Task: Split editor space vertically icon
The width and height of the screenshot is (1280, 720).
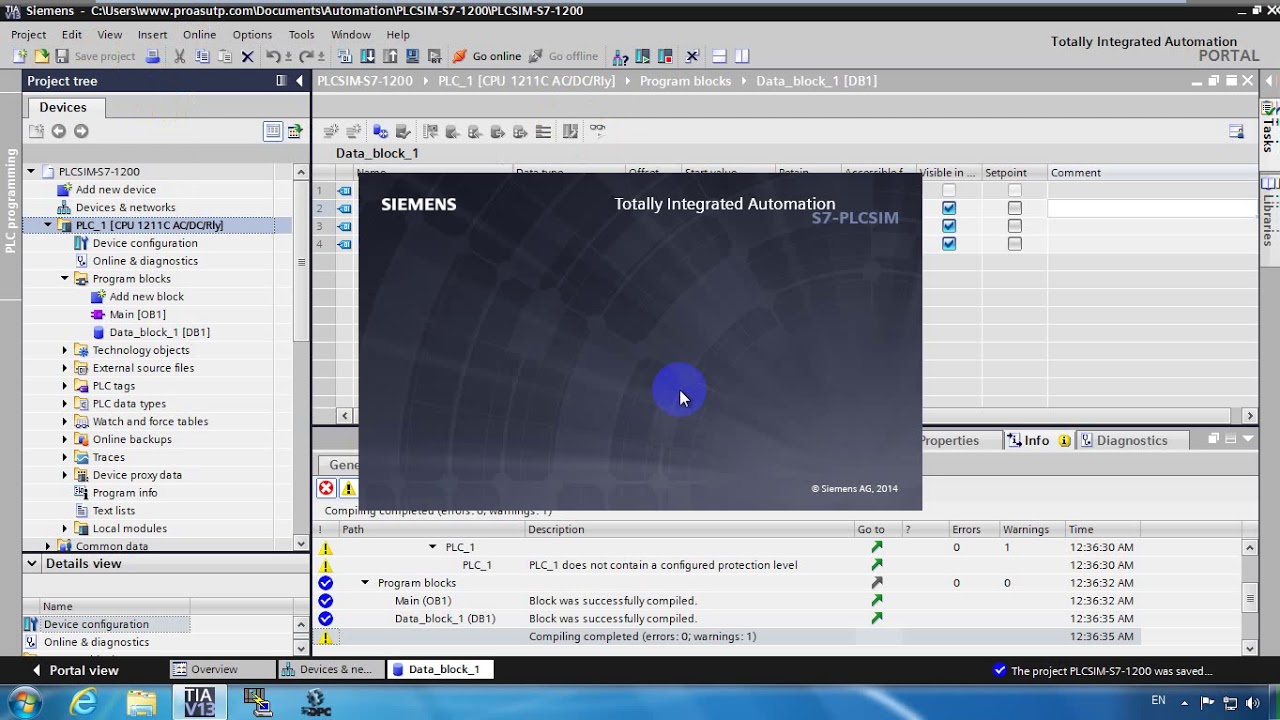Action: [x=742, y=56]
